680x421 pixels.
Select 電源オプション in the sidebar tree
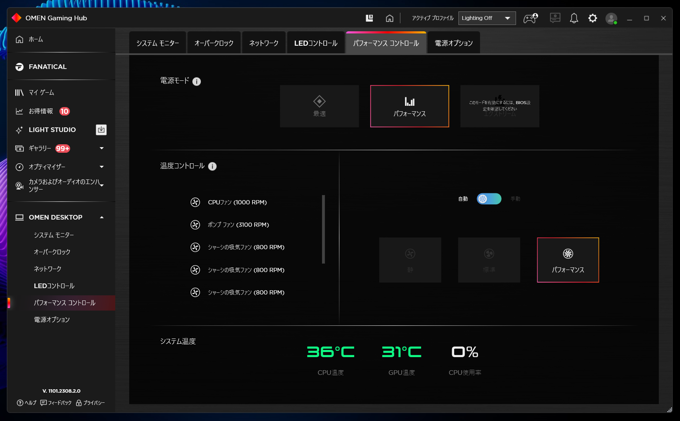coord(52,320)
